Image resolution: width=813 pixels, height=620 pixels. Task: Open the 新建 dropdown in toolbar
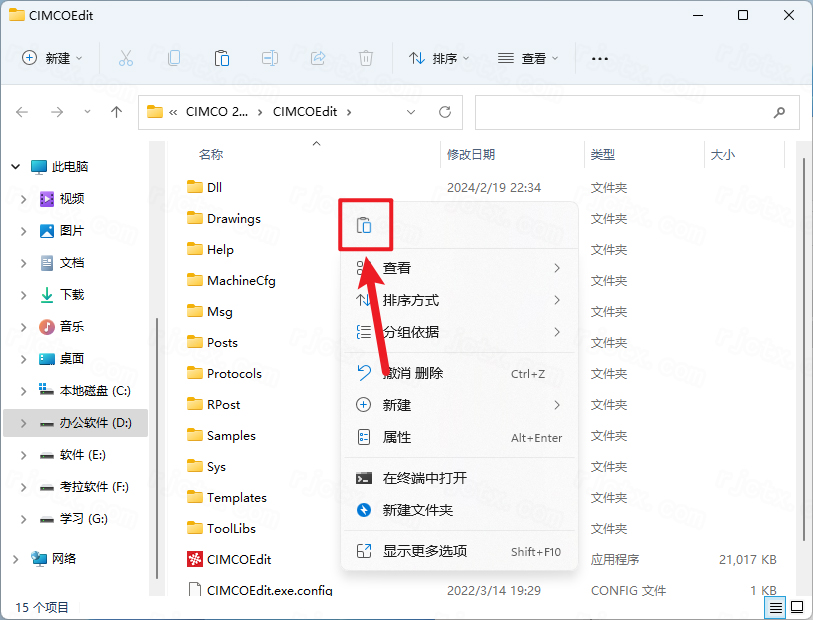coord(52,58)
